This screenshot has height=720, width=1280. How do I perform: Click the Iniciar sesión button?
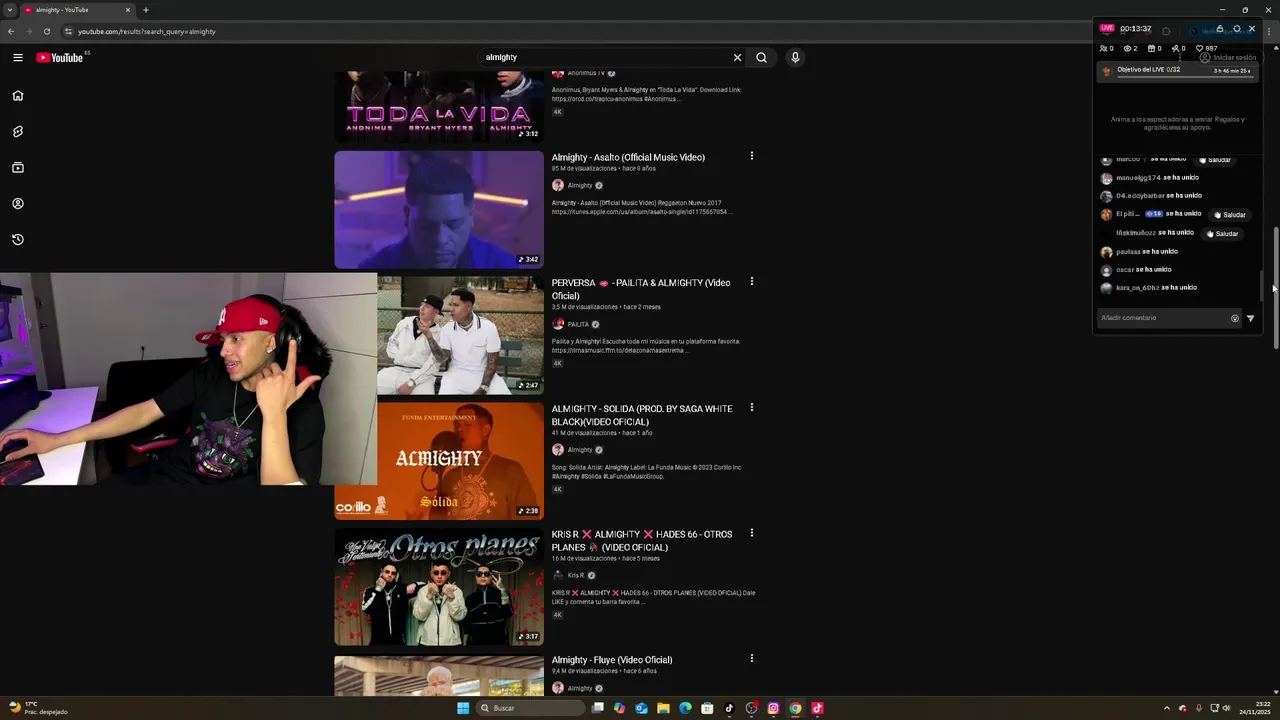(x=1228, y=58)
